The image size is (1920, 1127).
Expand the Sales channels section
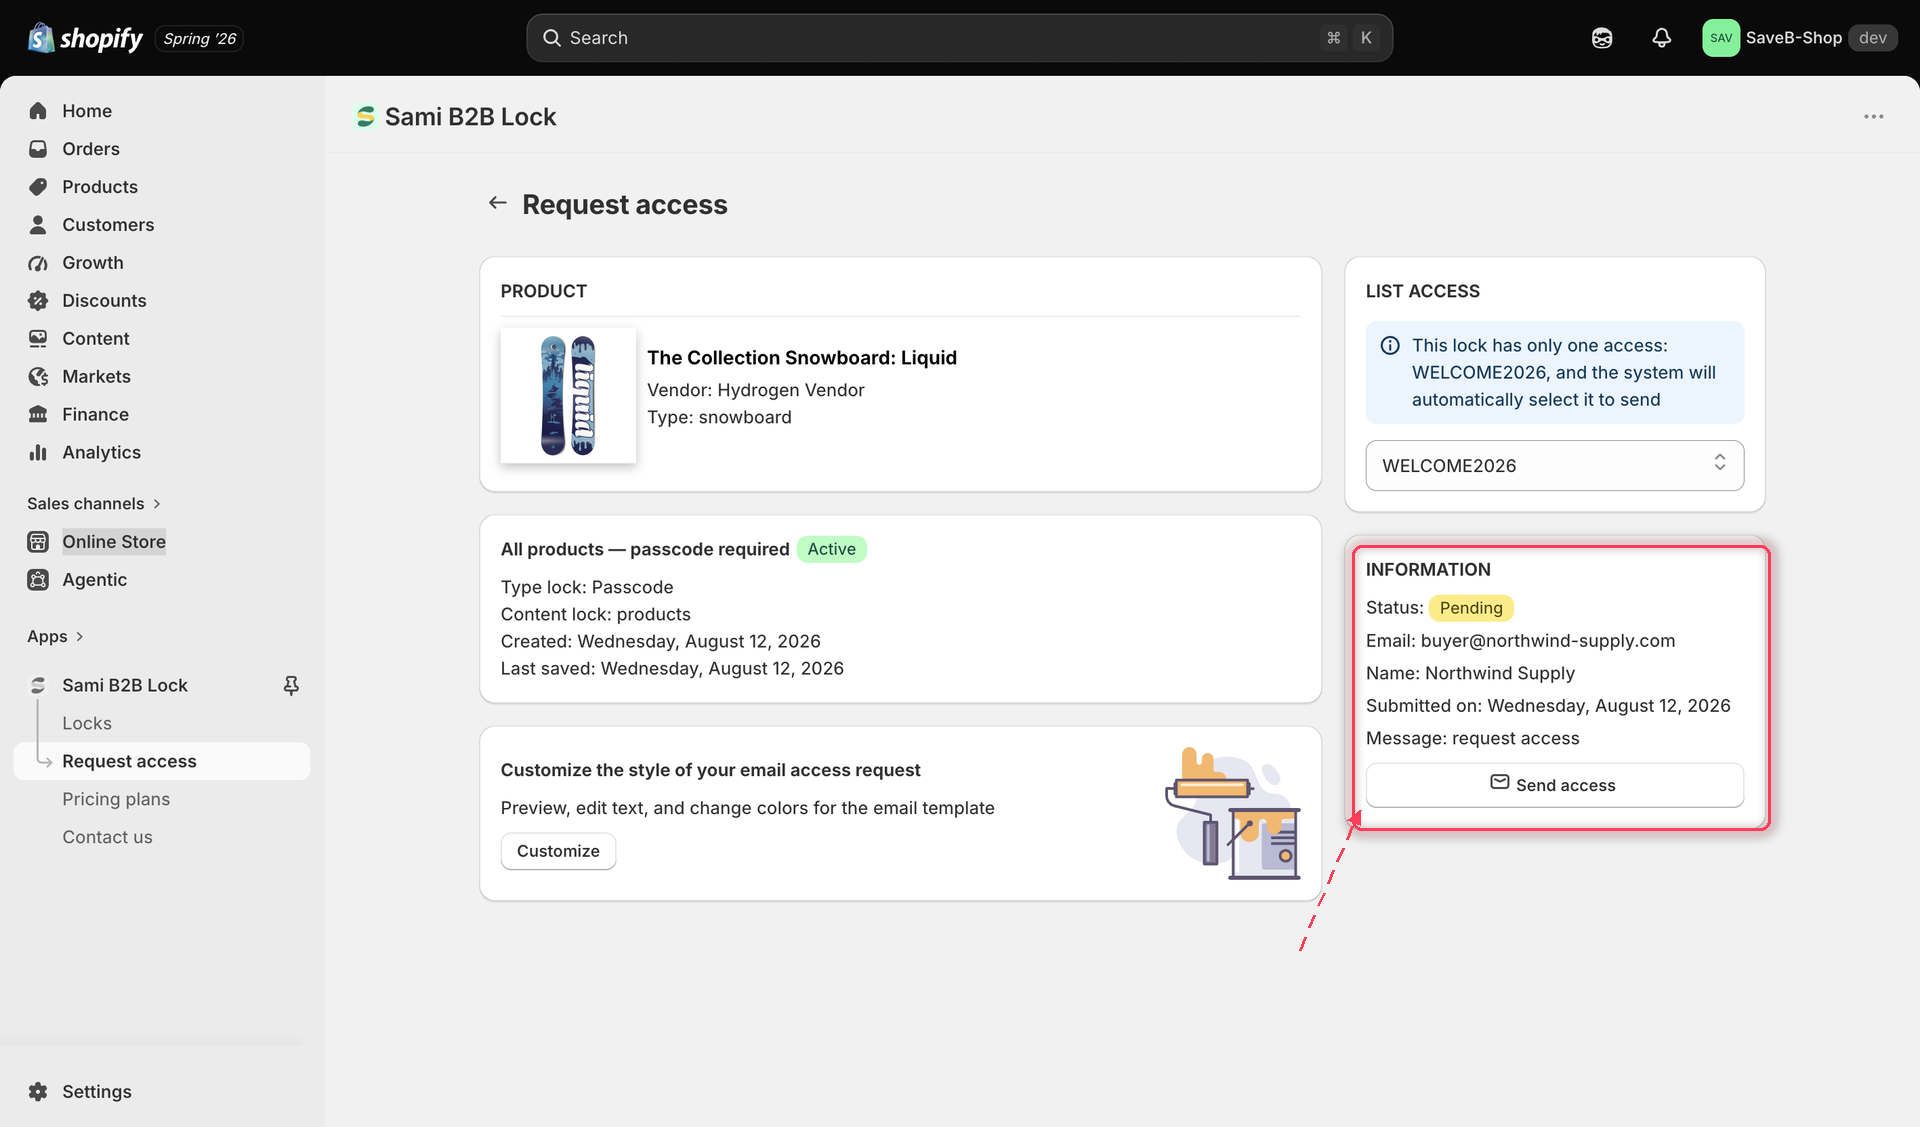(x=94, y=504)
